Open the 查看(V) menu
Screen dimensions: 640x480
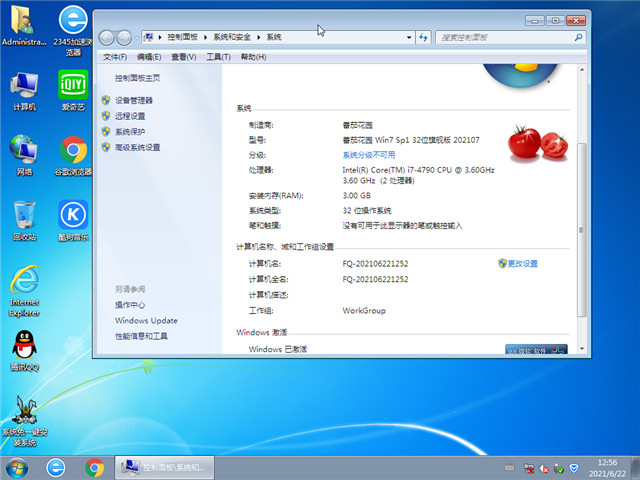pos(184,57)
